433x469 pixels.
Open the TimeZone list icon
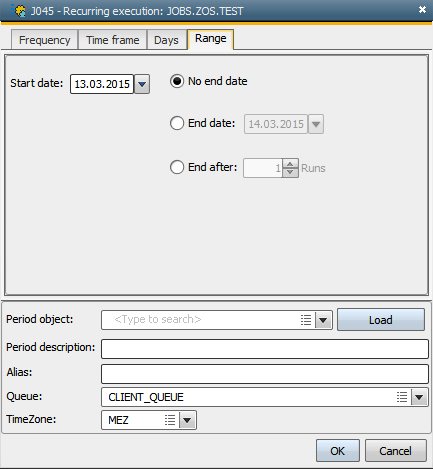pos(170,420)
